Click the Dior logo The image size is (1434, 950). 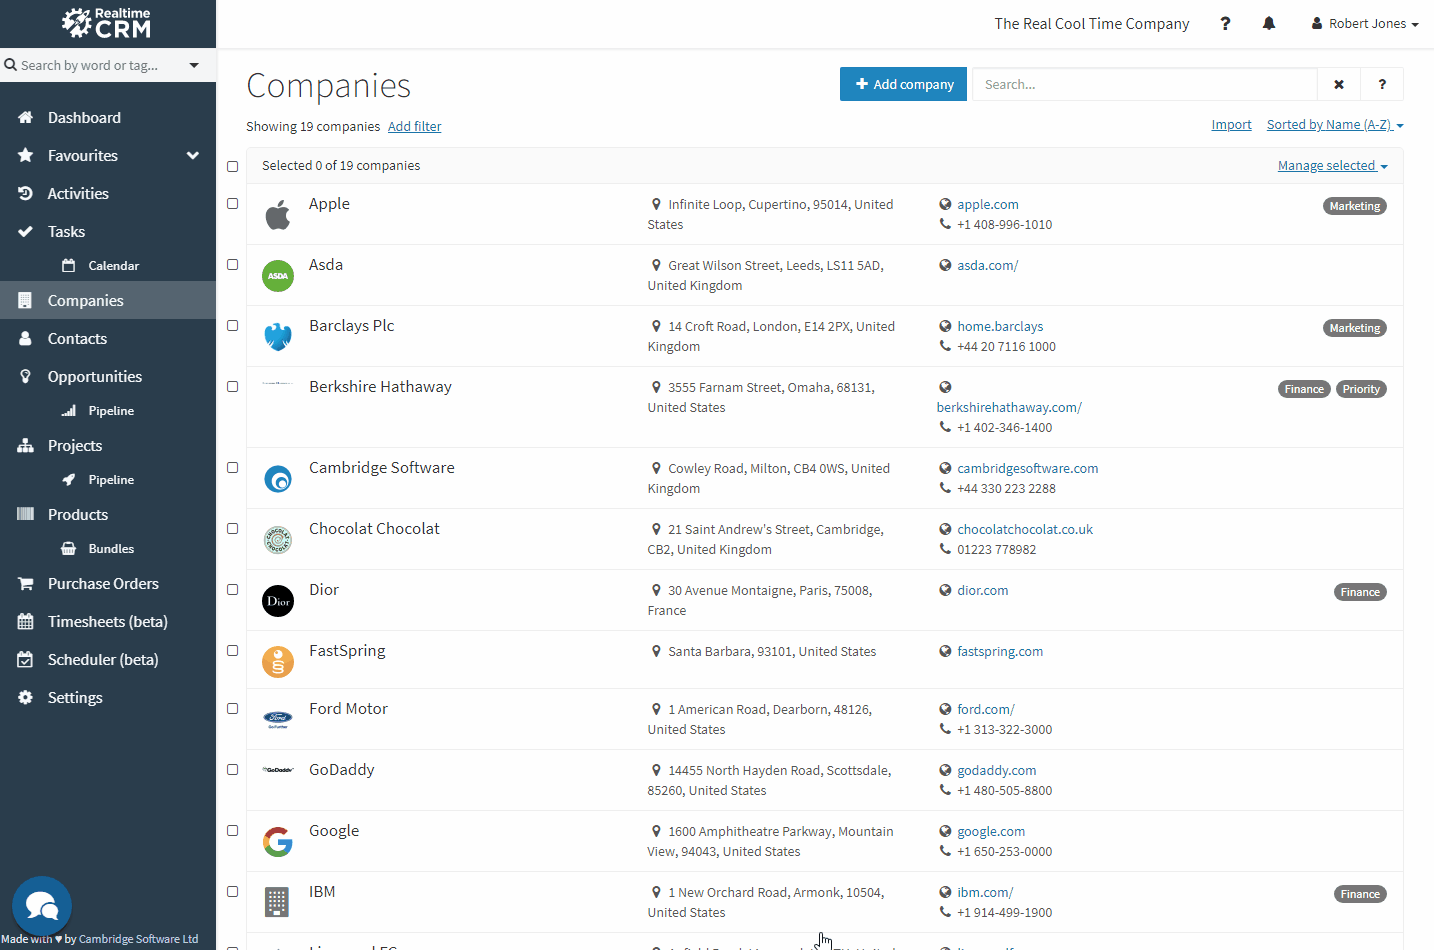pyautogui.click(x=278, y=601)
